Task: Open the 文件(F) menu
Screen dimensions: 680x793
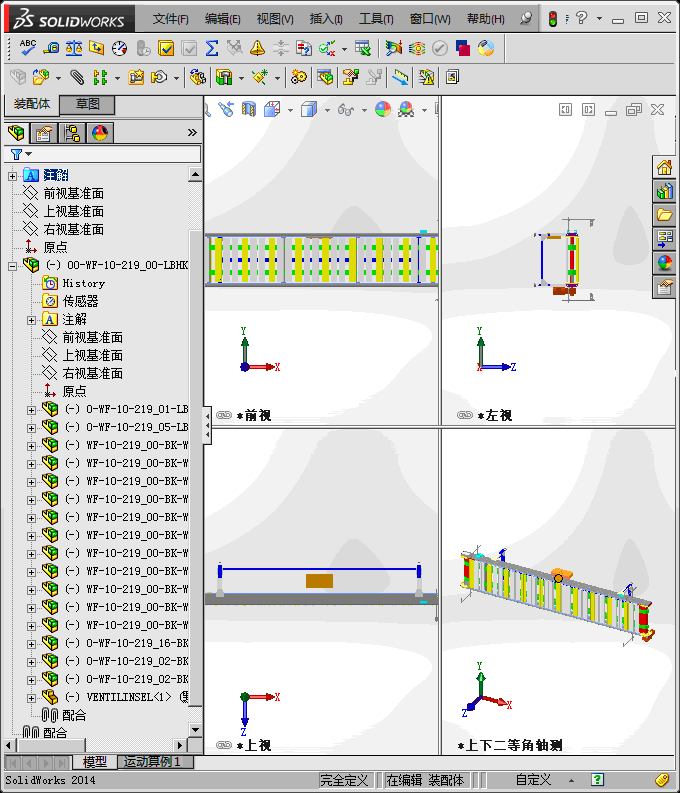Action: coord(170,19)
